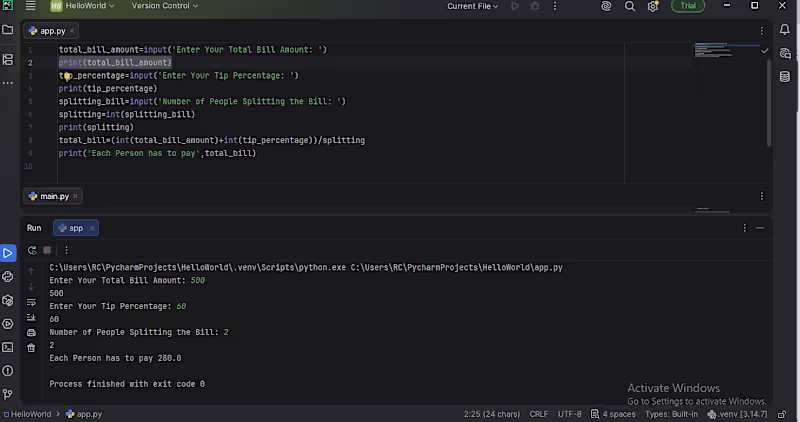This screenshot has height=422, width=800.
Task: Close the app.py editor tab
Action: [x=72, y=31]
